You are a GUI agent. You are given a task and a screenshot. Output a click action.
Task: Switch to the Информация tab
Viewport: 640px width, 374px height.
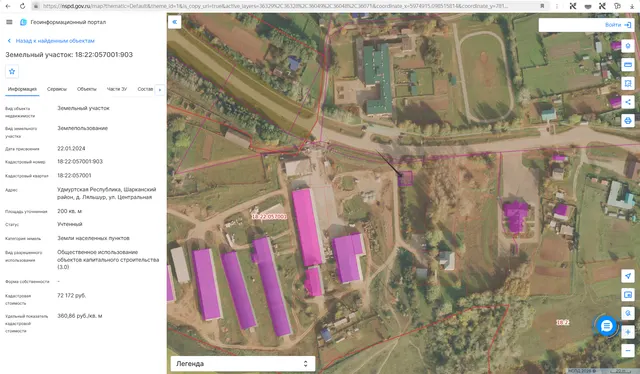coord(22,89)
